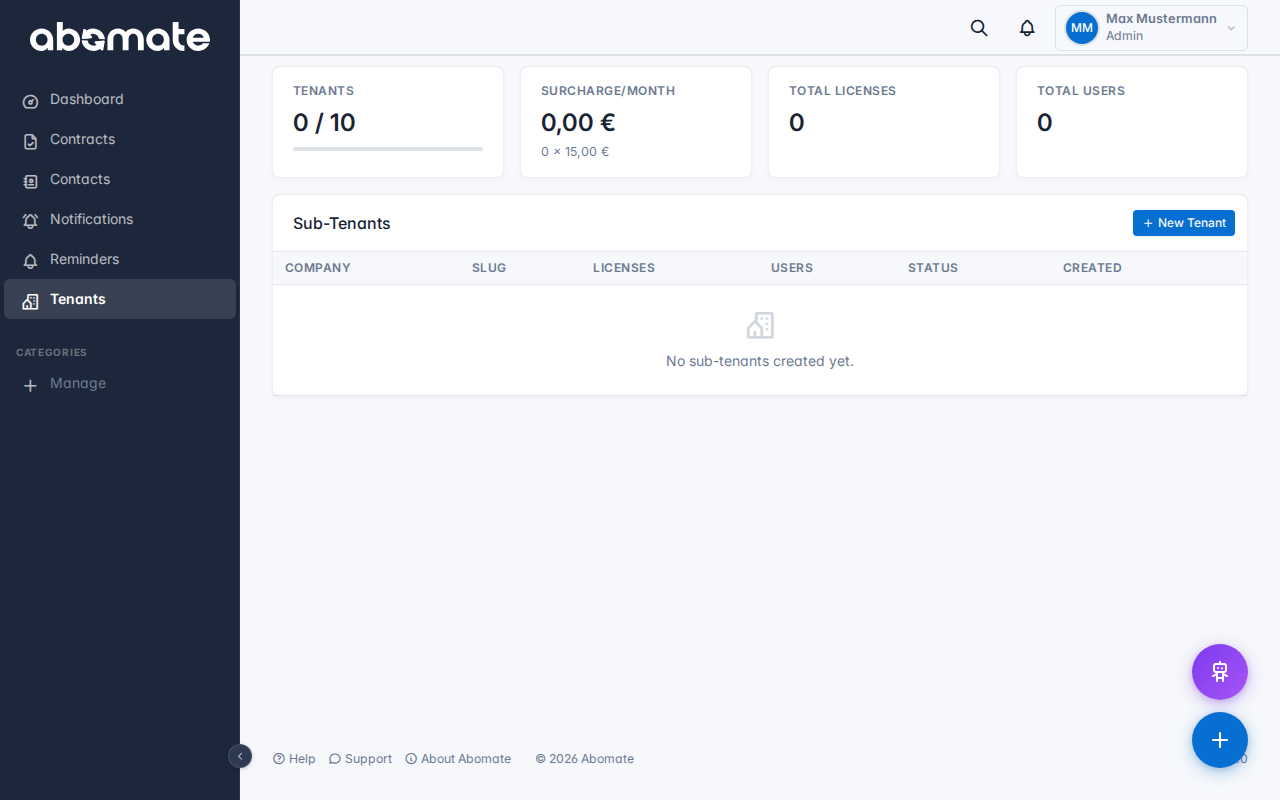The width and height of the screenshot is (1280, 800).
Task: Click the About Abomate footer link
Action: pyautogui.click(x=458, y=759)
